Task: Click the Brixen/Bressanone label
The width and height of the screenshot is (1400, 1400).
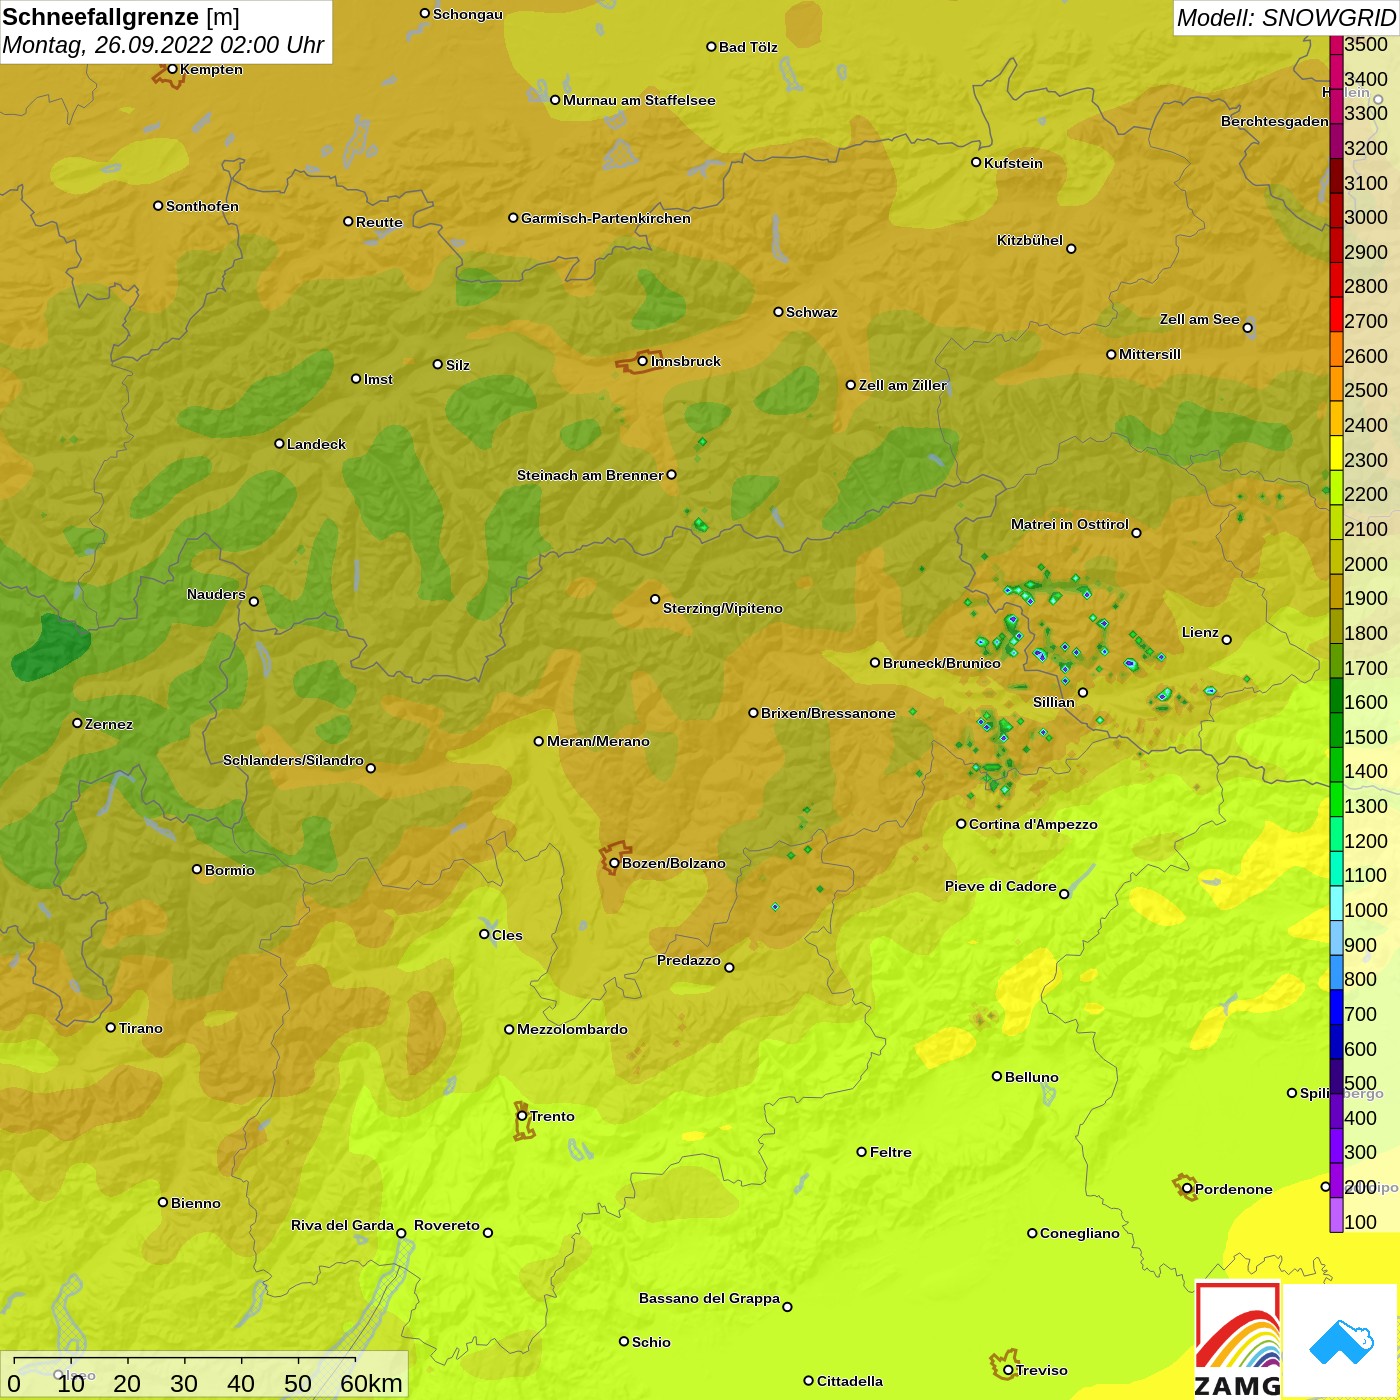Action: point(828,713)
